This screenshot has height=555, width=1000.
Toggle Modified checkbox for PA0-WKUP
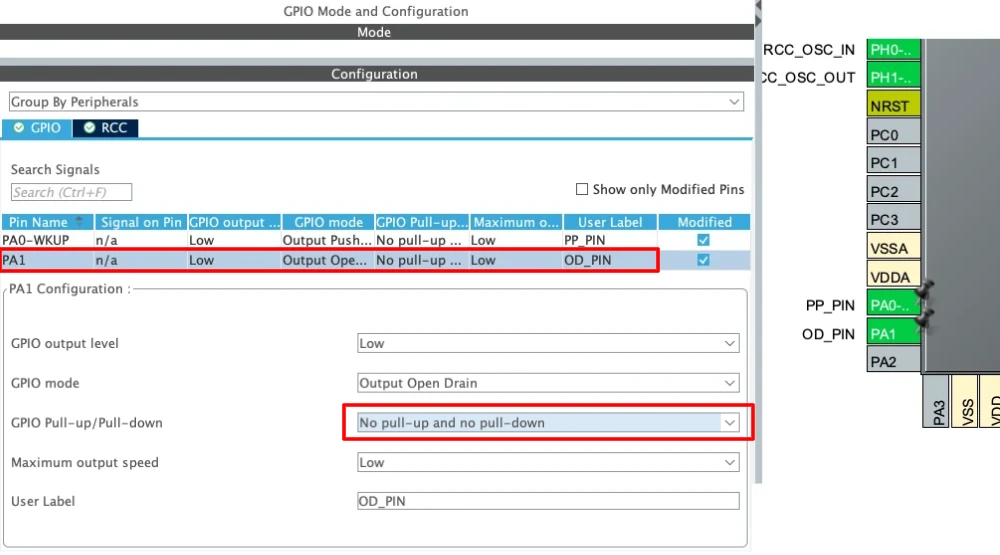click(x=703, y=240)
